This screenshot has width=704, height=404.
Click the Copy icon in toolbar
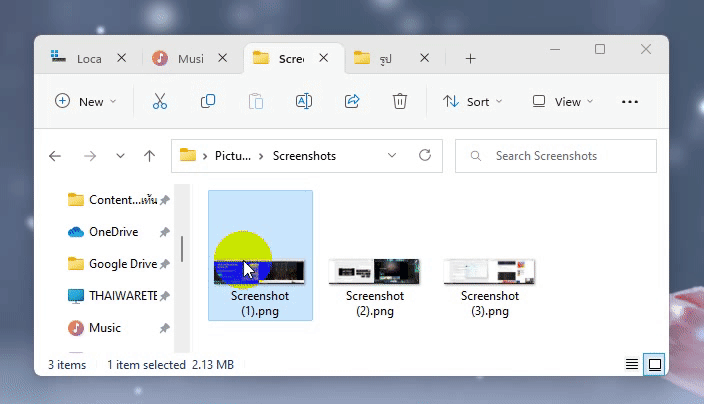coord(208,101)
